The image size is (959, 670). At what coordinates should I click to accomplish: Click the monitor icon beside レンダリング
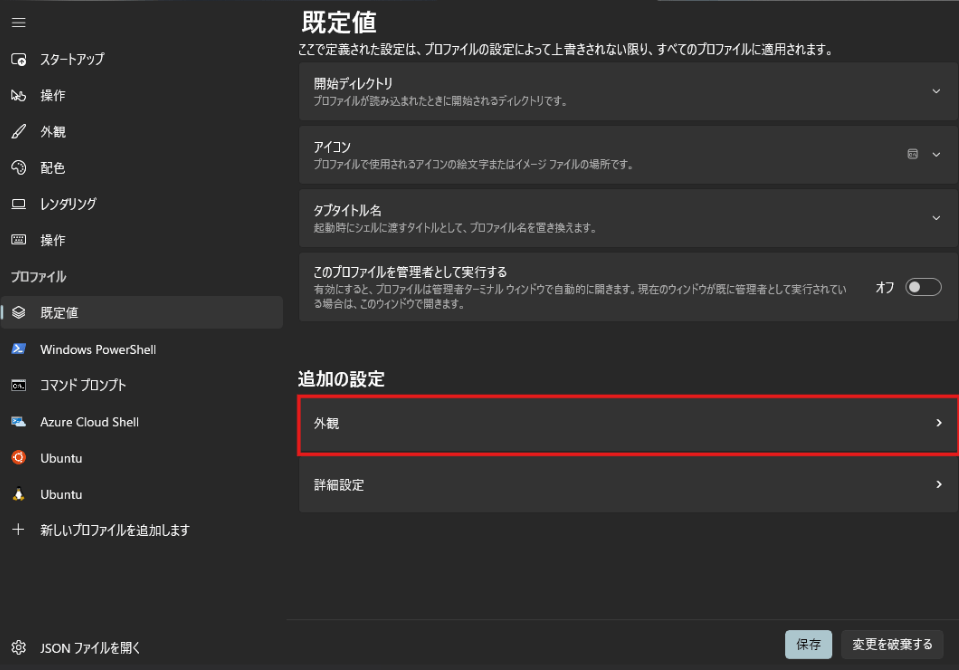19,204
